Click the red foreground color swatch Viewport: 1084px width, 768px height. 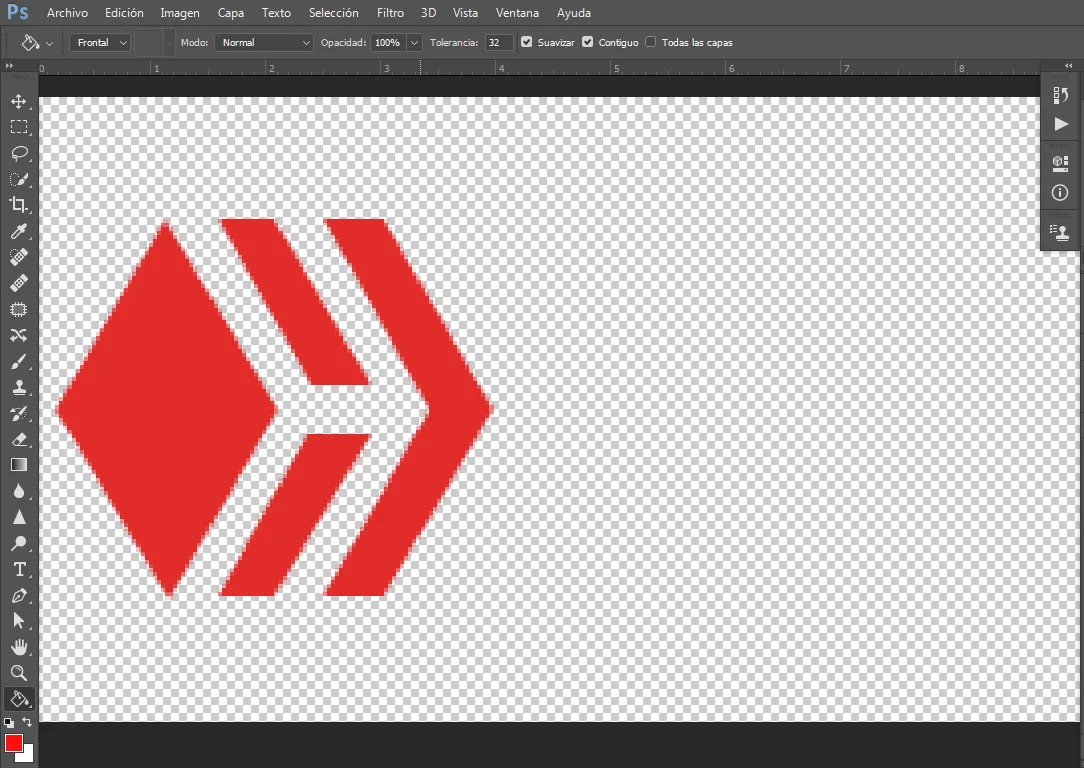(13, 742)
